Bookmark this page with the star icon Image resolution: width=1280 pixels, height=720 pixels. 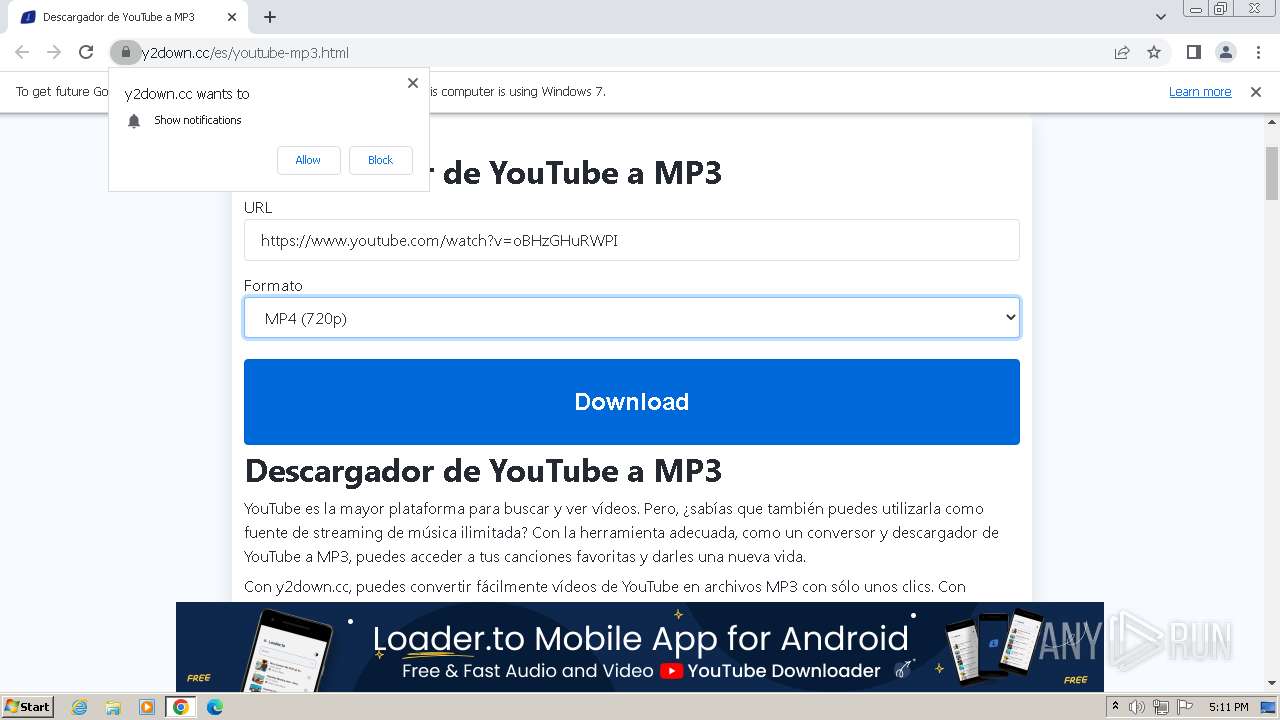(1154, 52)
